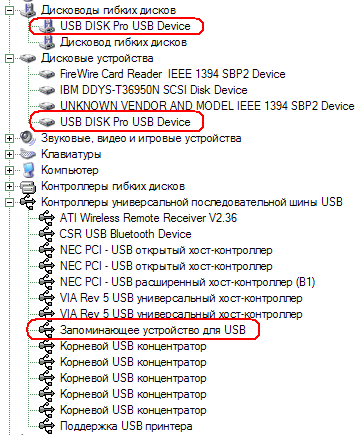This screenshot has height=435, width=361.
Task: Collapse the Дисководы гибких дисков category
Action: click(9, 10)
